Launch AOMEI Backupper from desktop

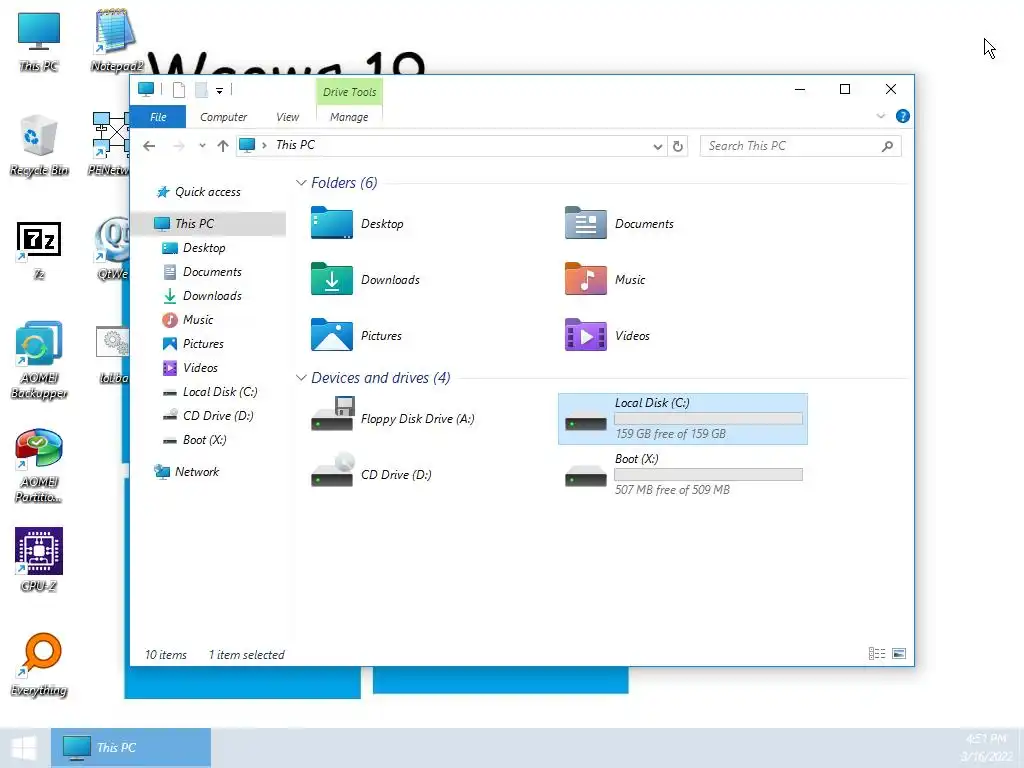coord(39,359)
